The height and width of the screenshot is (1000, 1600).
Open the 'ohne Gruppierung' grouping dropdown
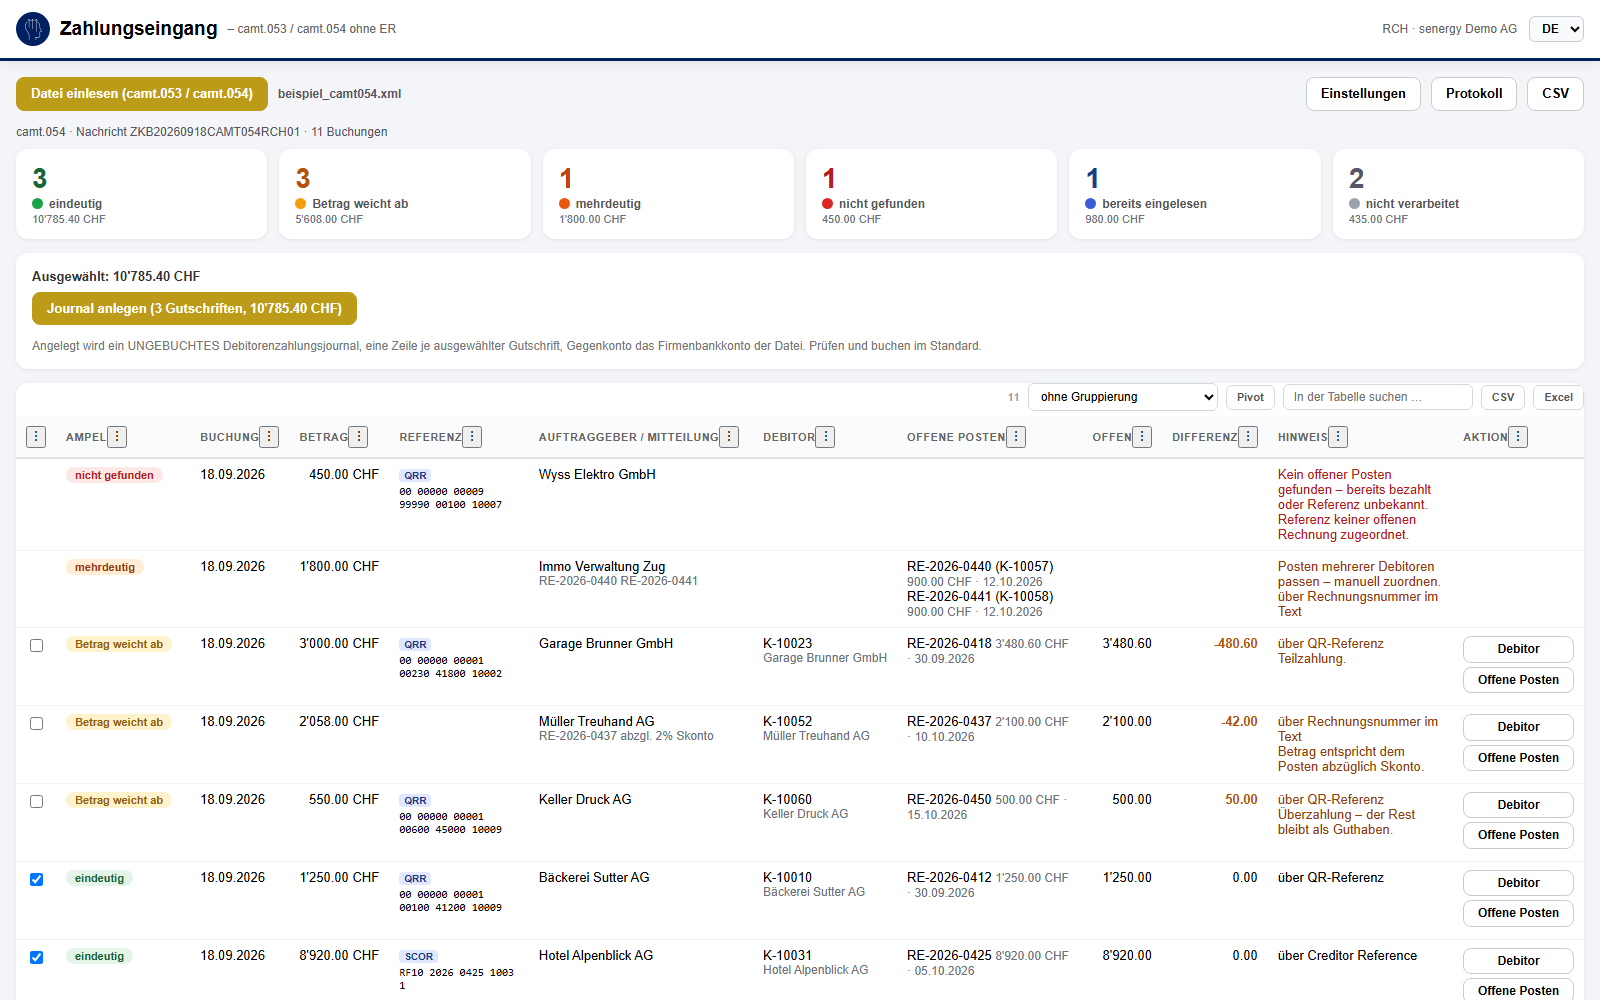pyautogui.click(x=1123, y=397)
